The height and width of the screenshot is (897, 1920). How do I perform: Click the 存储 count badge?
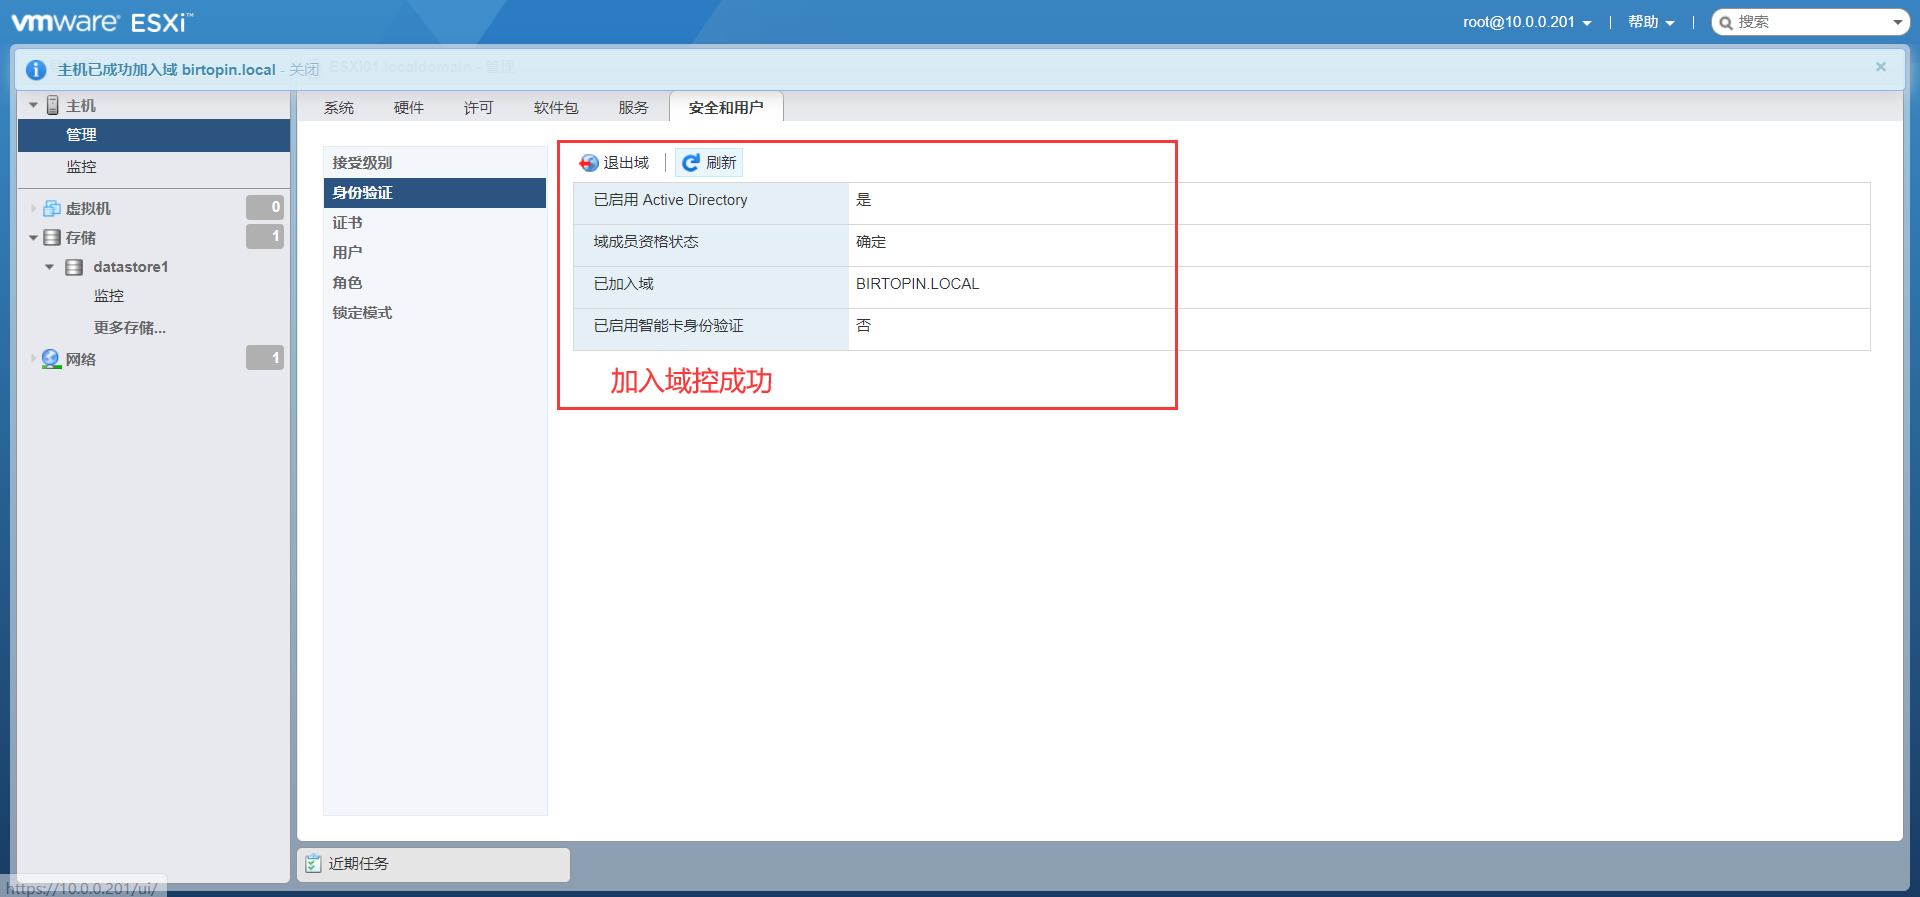[265, 236]
